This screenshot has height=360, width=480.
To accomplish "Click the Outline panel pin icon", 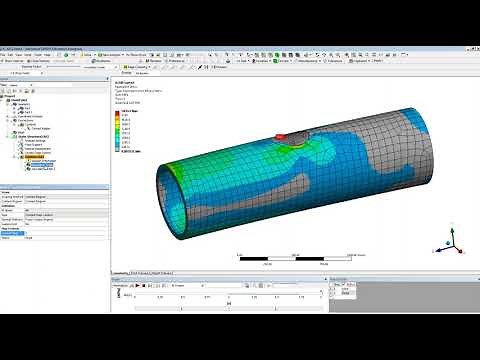I will tap(107, 79).
